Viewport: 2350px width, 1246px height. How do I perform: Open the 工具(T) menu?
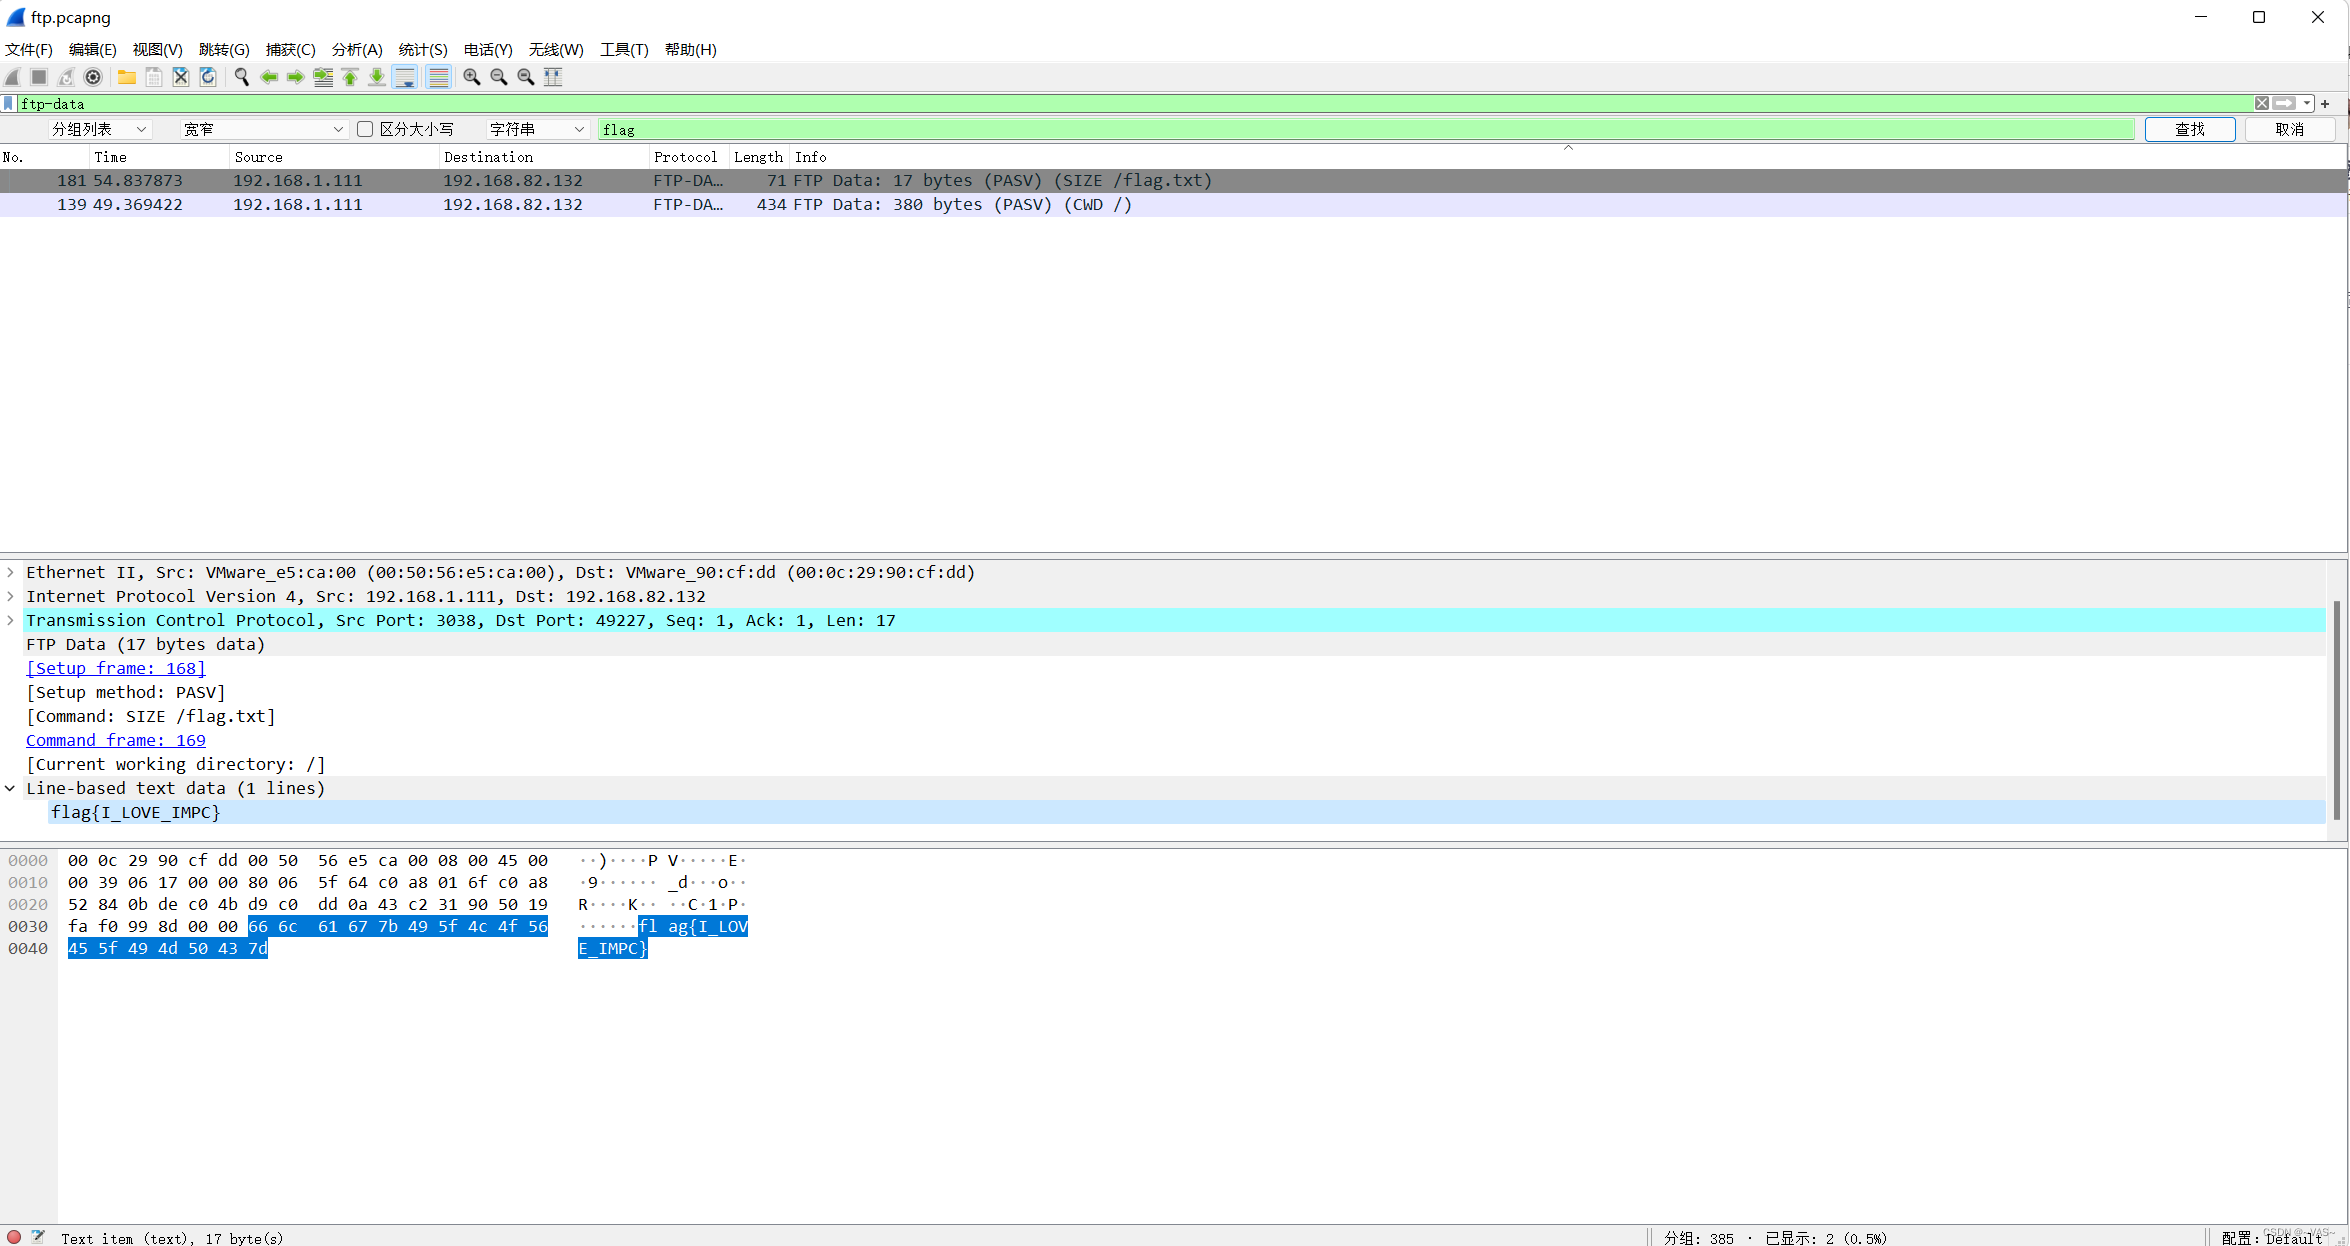tap(624, 49)
